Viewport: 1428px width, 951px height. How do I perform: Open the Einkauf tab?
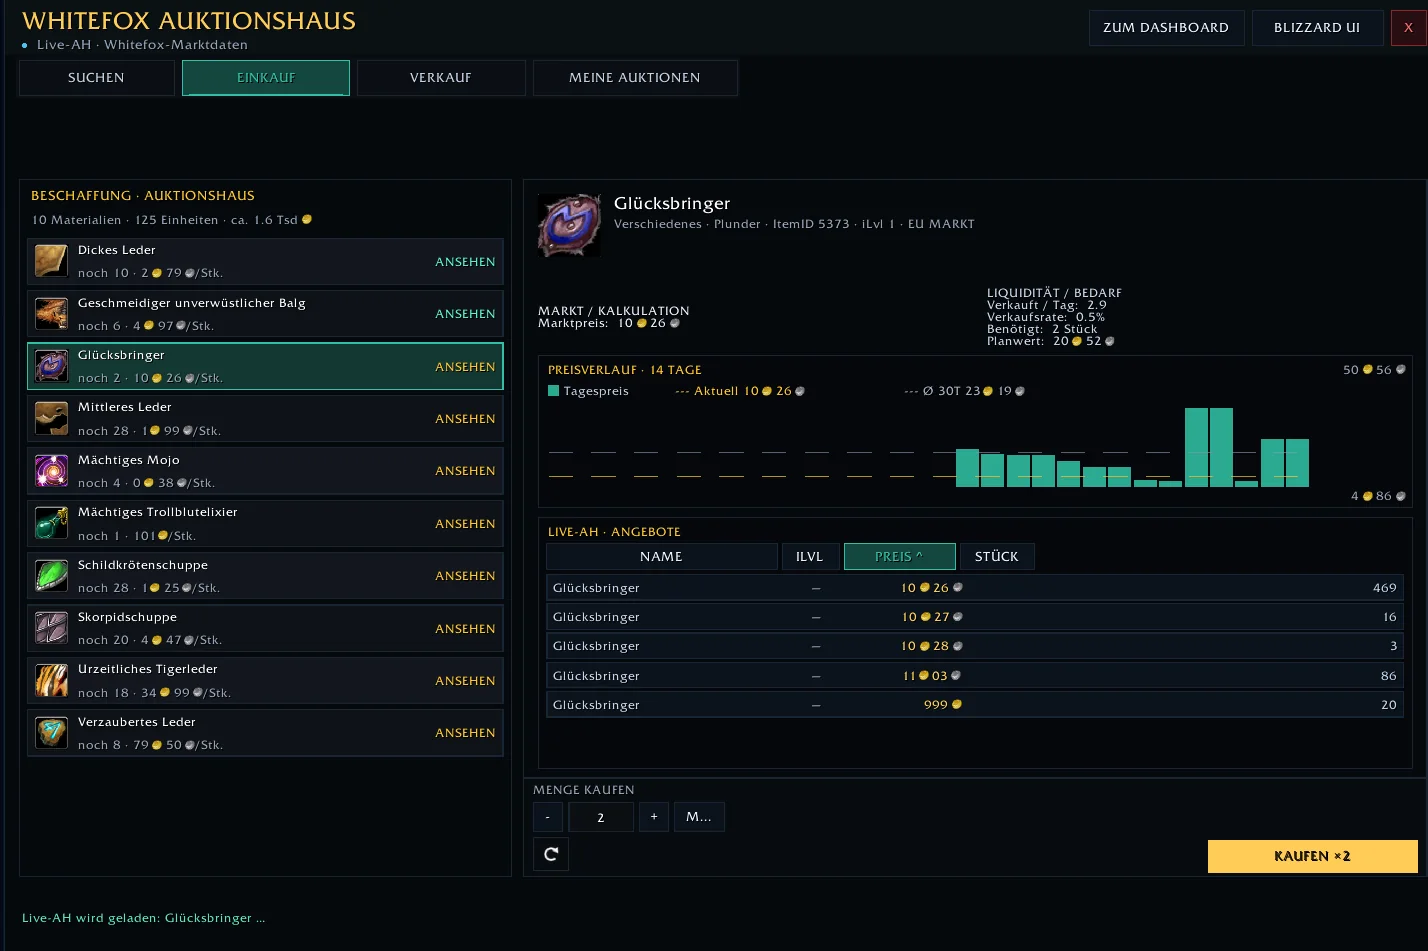coord(266,78)
